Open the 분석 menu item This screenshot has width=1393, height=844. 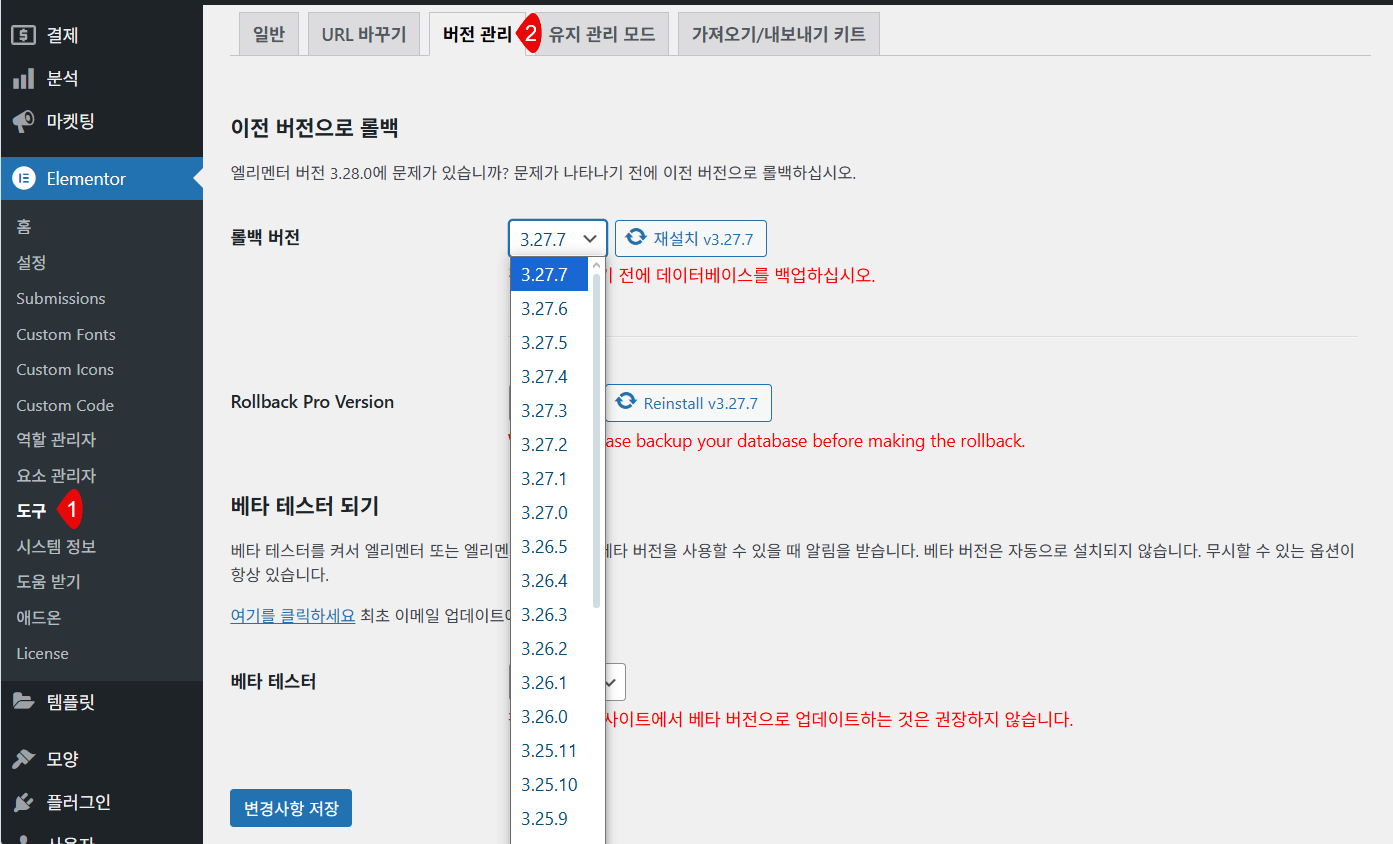[x=101, y=78]
